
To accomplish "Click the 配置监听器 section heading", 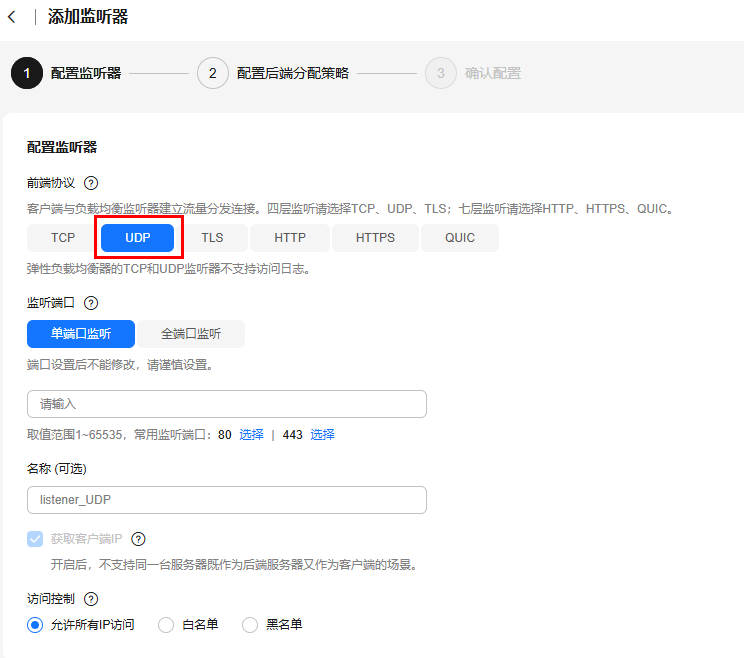I will pyautogui.click(x=62, y=147).
